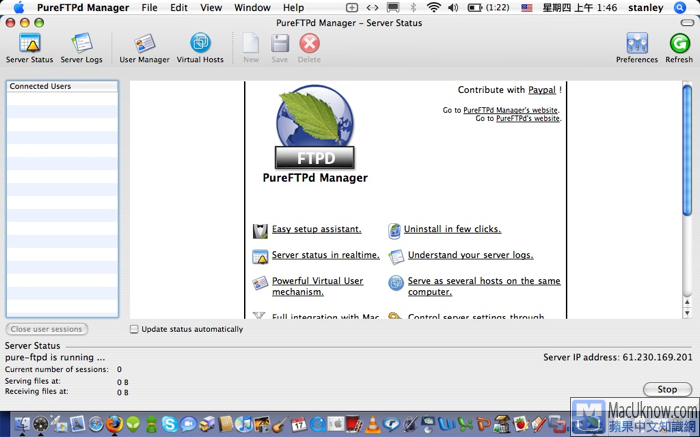Open Easy setup assistant link
The height and width of the screenshot is (437, 700).
tap(317, 229)
